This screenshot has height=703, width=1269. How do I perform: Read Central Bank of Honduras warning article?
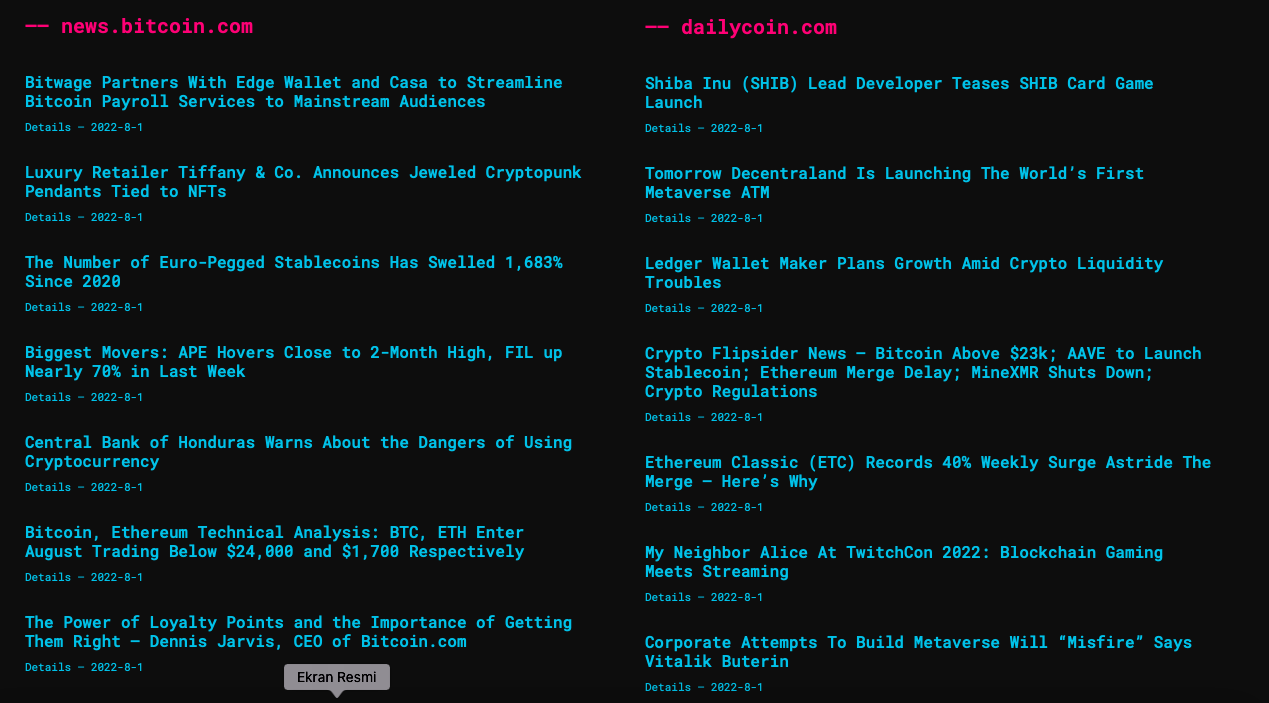point(299,452)
